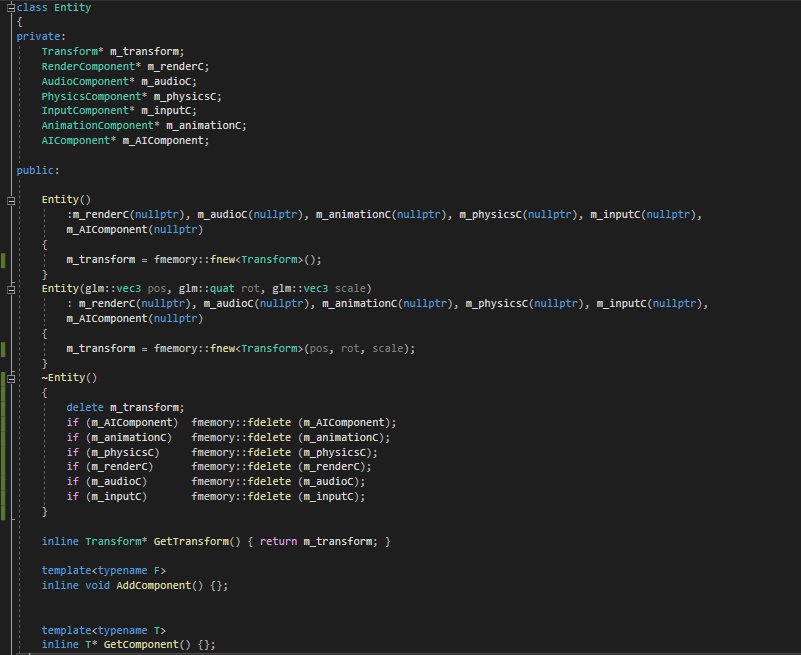801x655 pixels.
Task: Click the RenderComponent type name
Action: [x=88, y=66]
